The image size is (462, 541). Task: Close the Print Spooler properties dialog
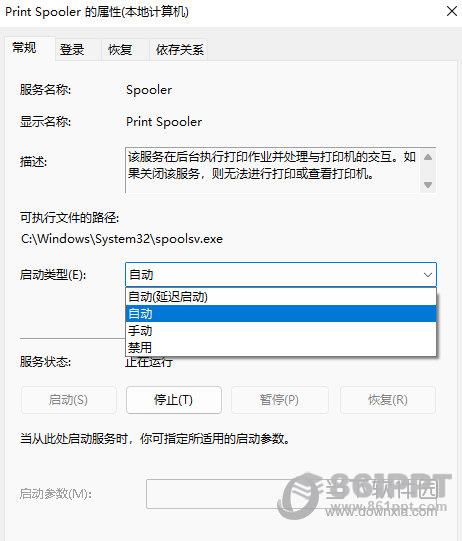452,11
